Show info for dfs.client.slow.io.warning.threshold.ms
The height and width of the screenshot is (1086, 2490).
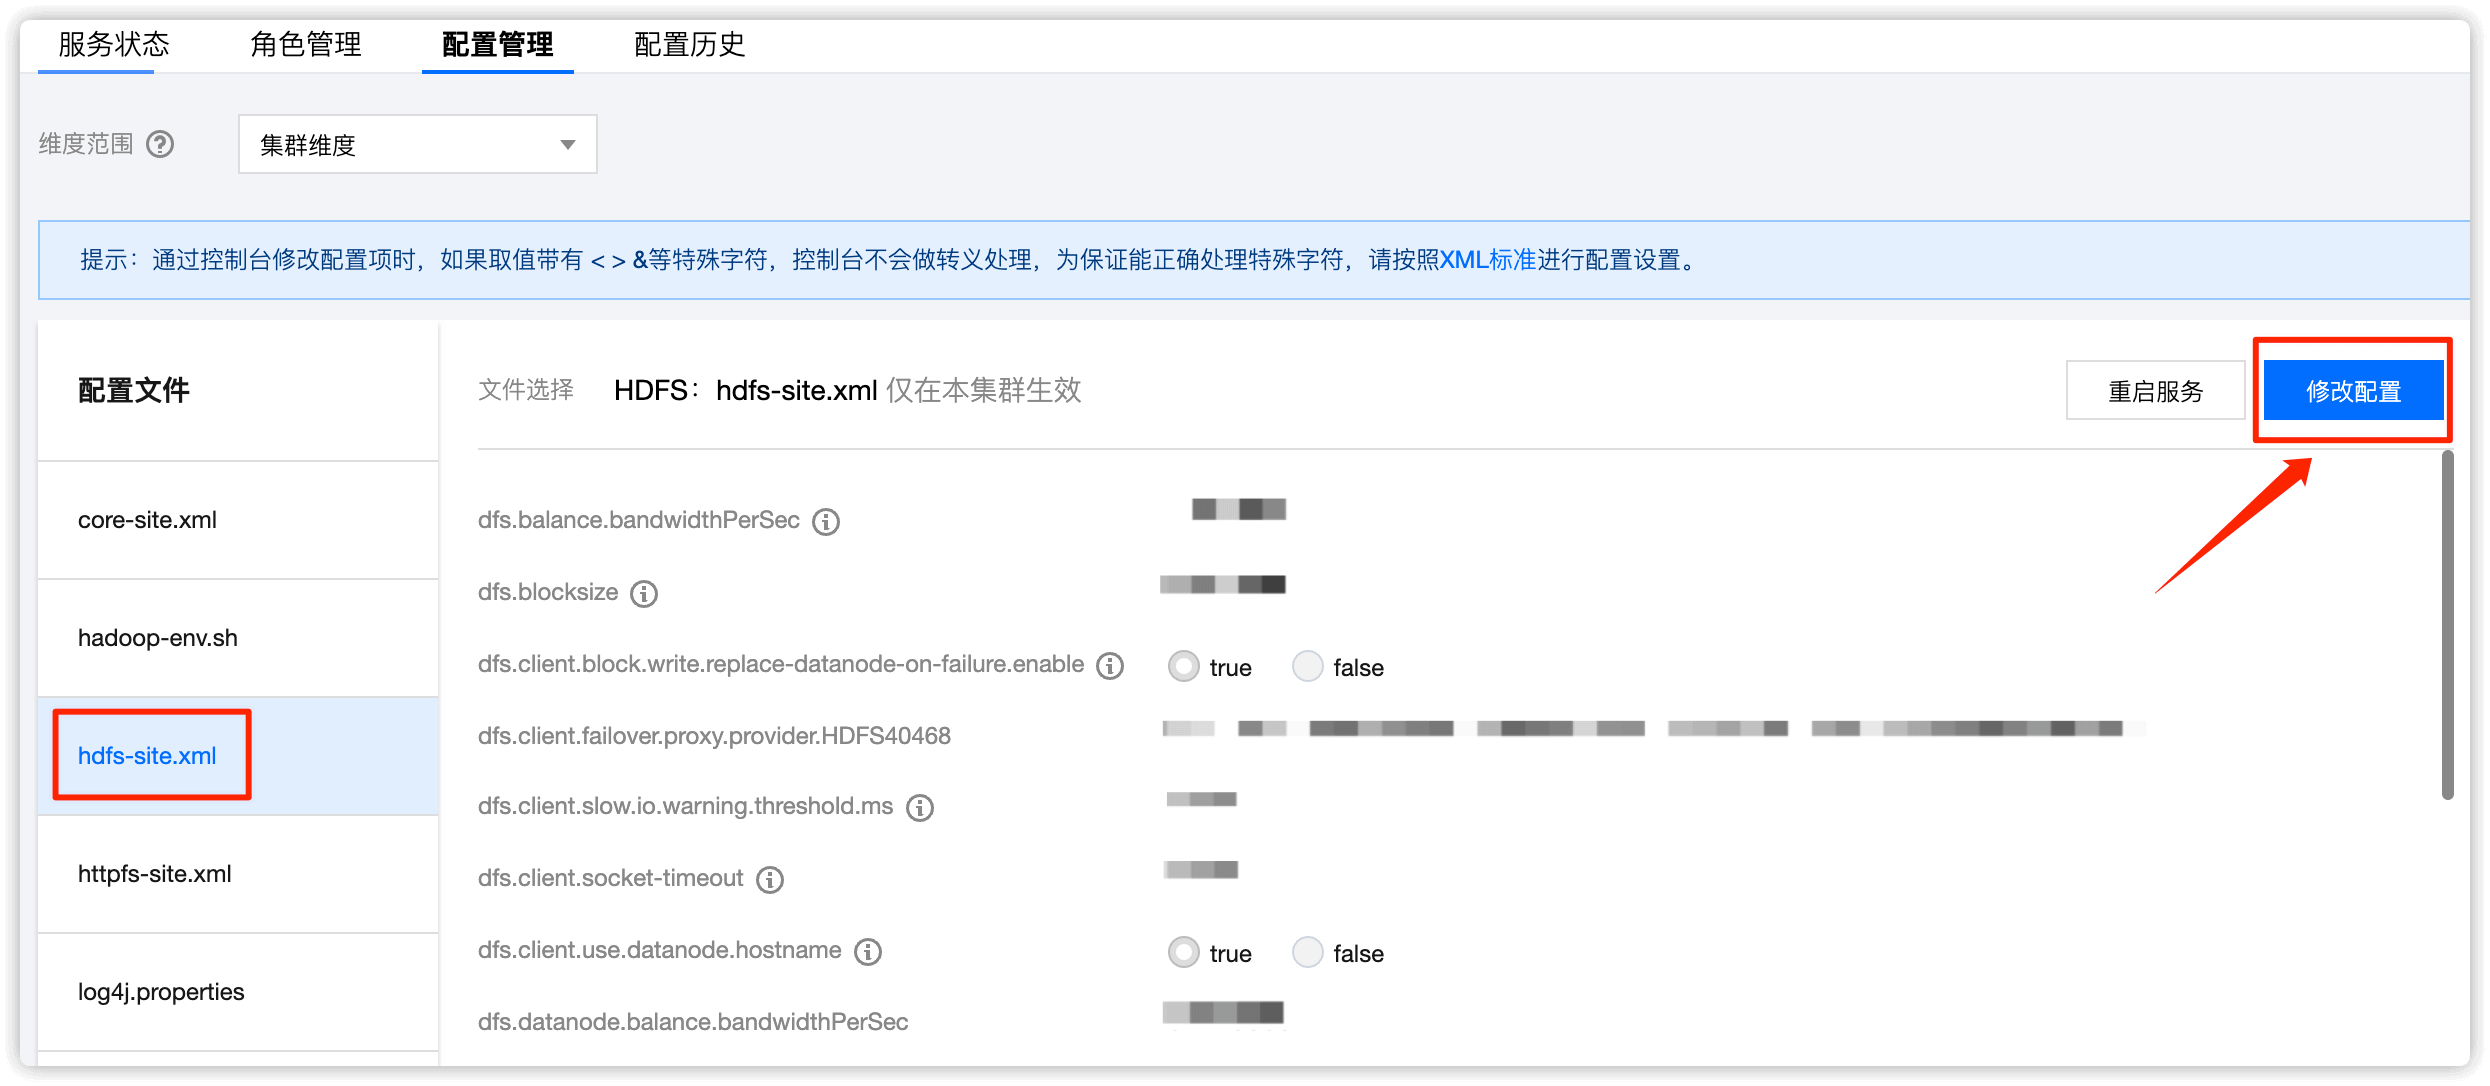[x=920, y=808]
